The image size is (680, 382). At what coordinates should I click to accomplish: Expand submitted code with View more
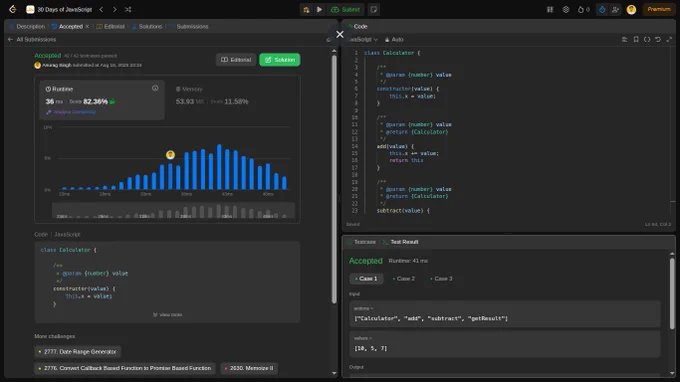pos(167,315)
